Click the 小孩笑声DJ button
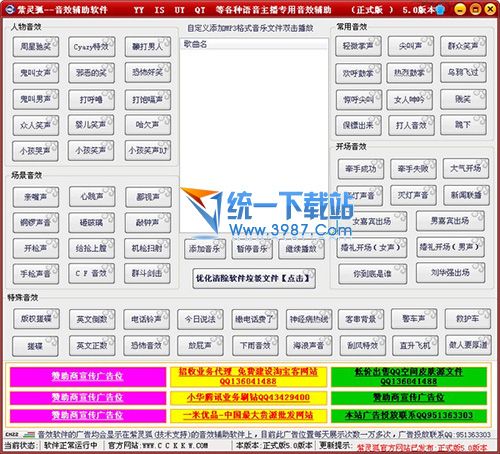Image resolution: width=500 pixels, height=454 pixels. (x=148, y=151)
